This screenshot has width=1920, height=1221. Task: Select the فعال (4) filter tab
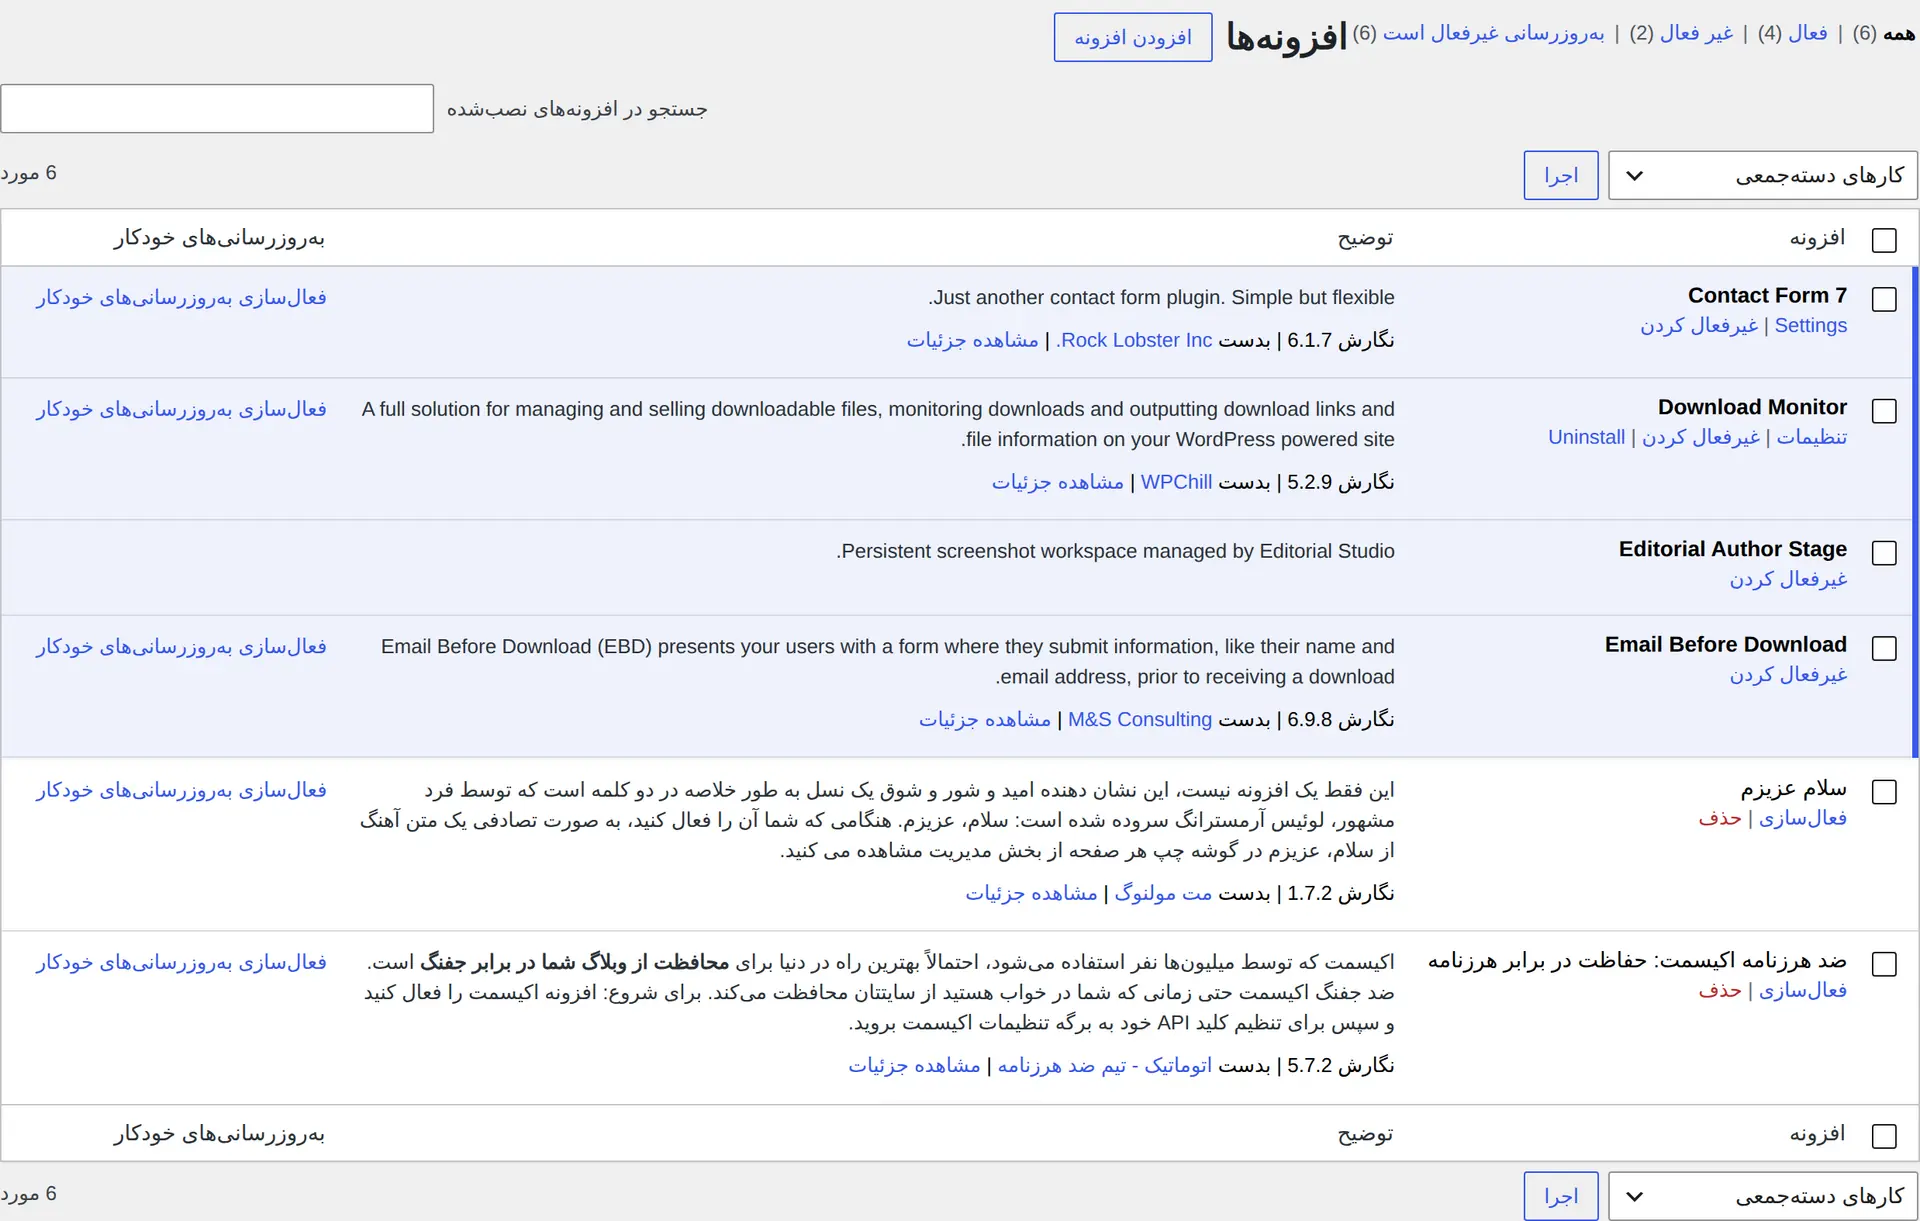pyautogui.click(x=1793, y=33)
